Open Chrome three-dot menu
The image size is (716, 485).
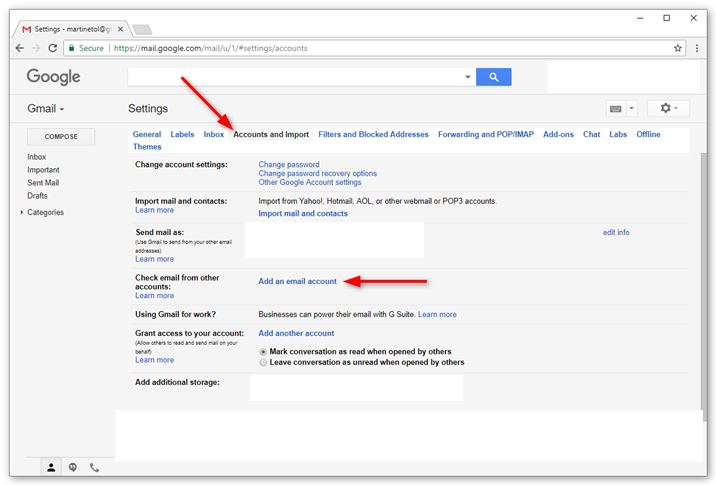(697, 48)
